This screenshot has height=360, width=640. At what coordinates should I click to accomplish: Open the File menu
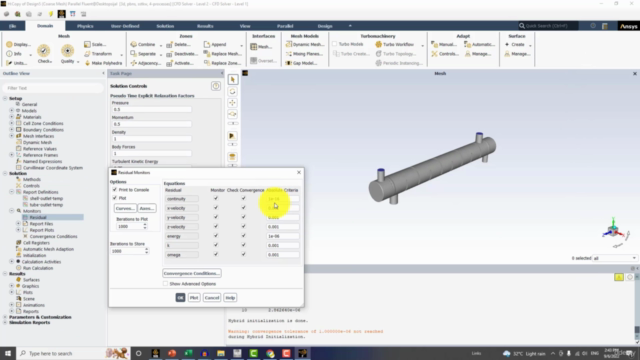click(13, 26)
